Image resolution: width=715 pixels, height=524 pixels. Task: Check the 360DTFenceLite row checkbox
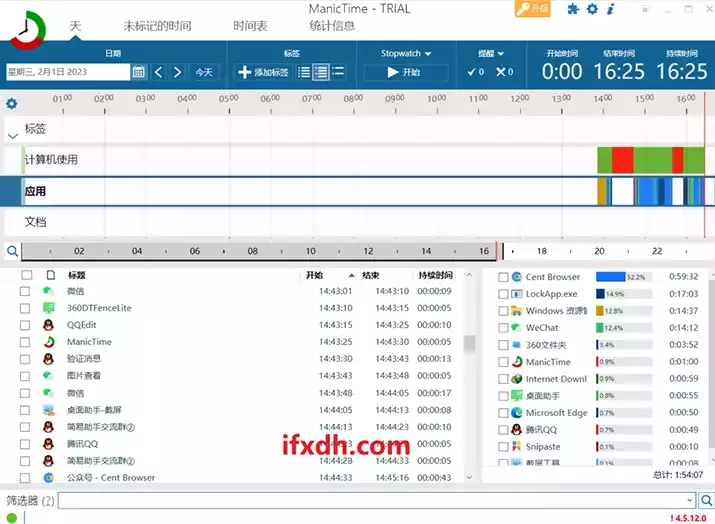pyautogui.click(x=25, y=308)
